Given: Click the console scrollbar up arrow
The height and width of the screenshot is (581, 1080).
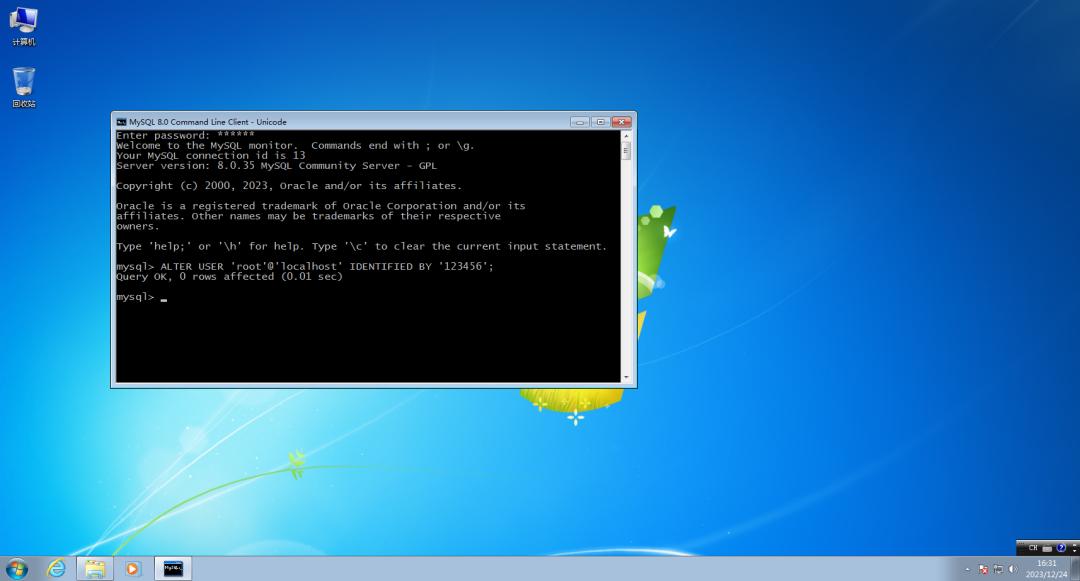Looking at the screenshot, I should (x=626, y=136).
